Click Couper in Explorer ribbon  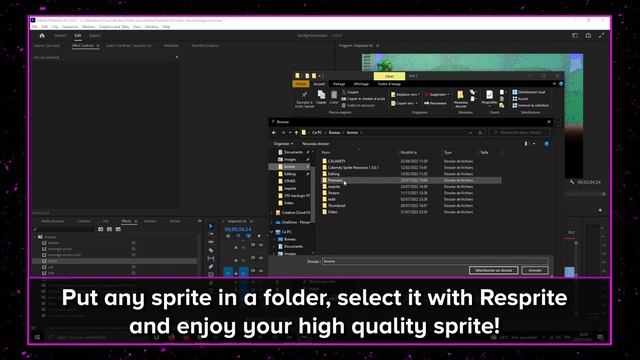[x=350, y=92]
